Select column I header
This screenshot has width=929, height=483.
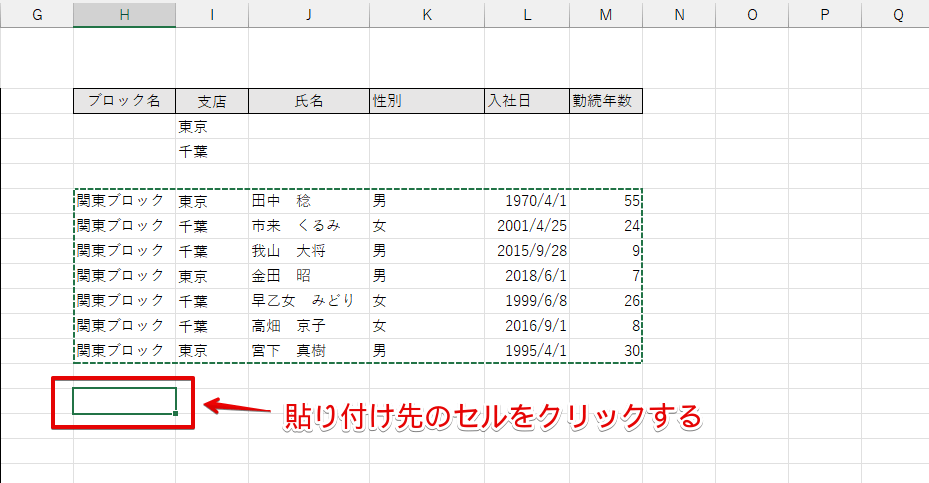(211, 14)
